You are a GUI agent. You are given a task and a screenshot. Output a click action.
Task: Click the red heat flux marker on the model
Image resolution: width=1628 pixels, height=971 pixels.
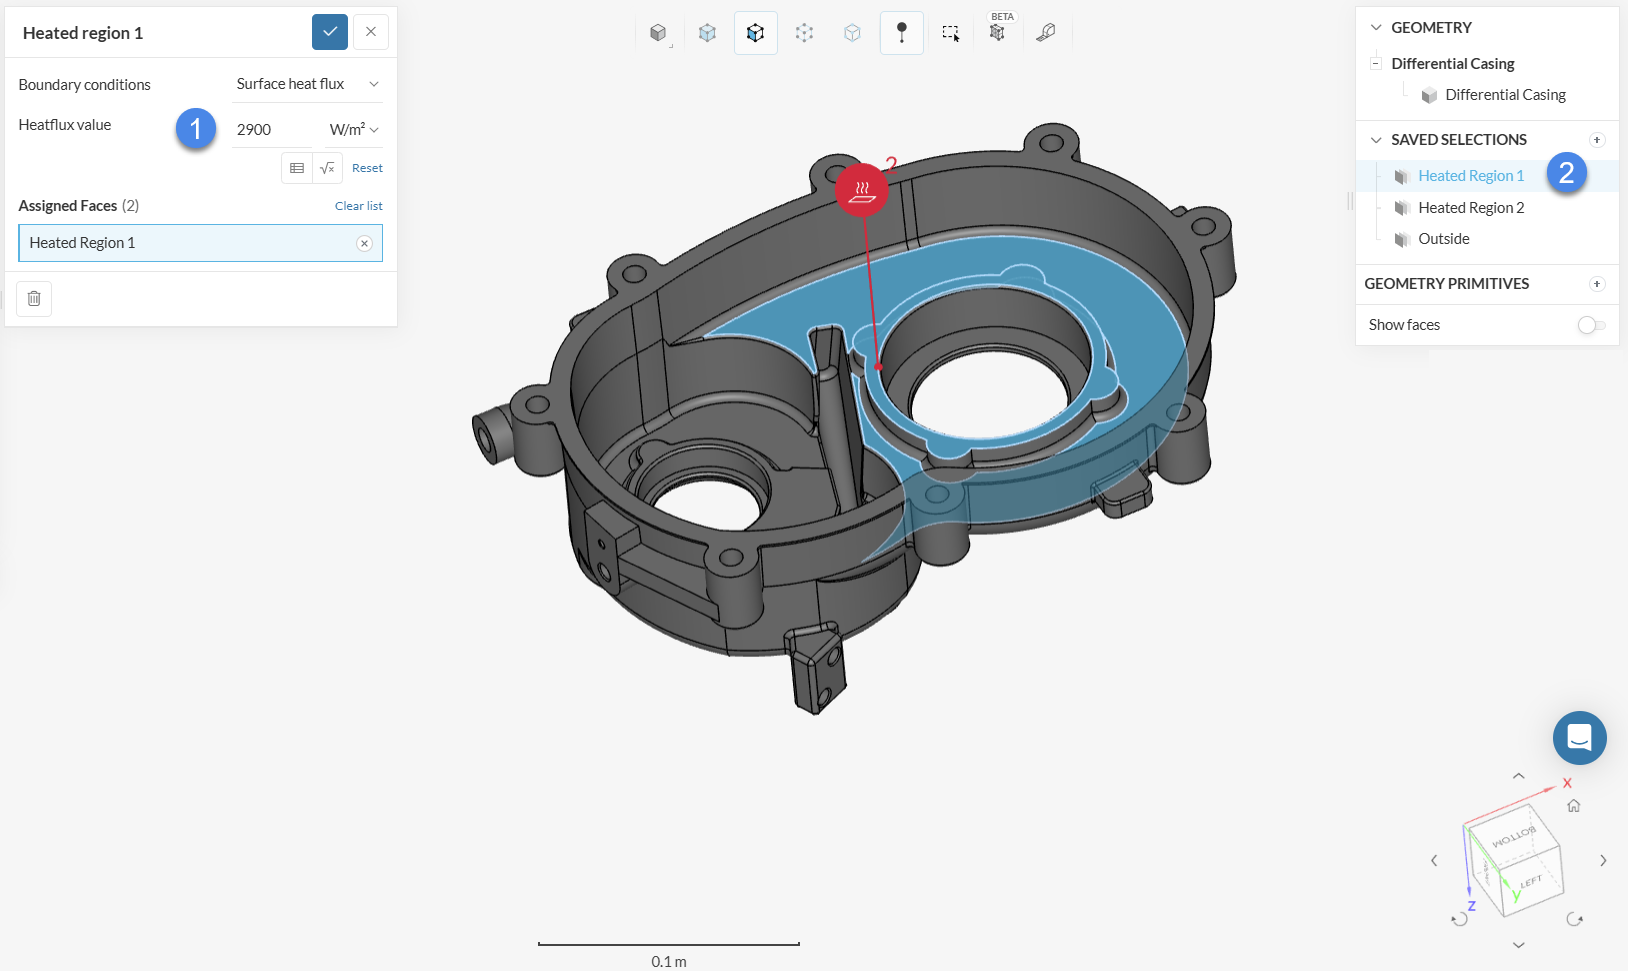pos(861,190)
